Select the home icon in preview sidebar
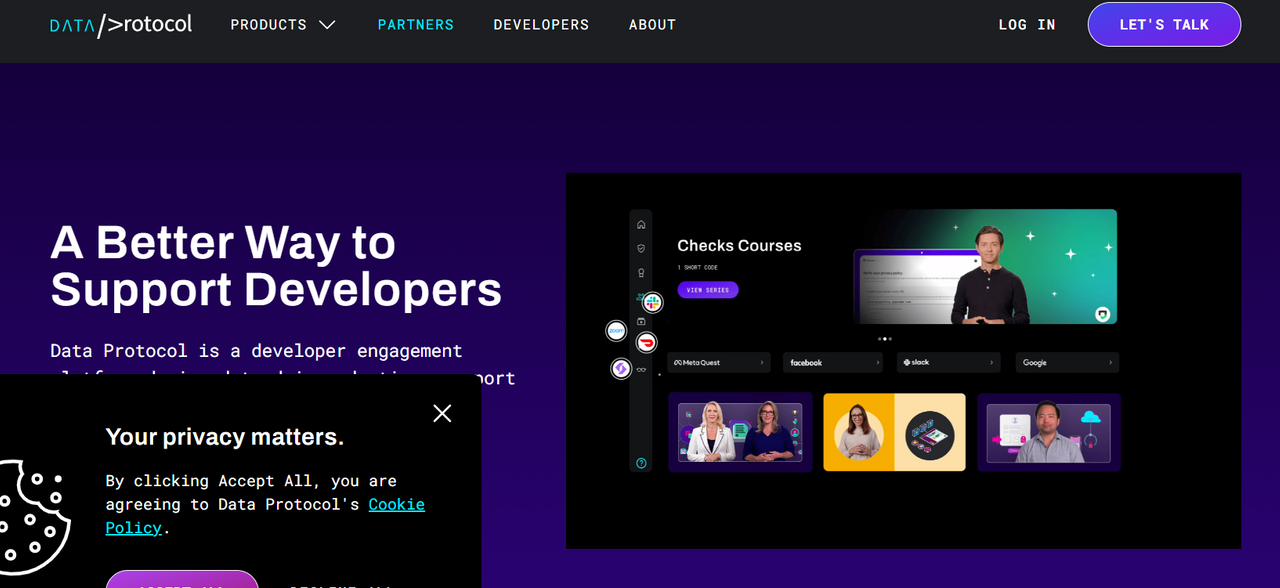This screenshot has width=1280, height=588. (x=641, y=224)
